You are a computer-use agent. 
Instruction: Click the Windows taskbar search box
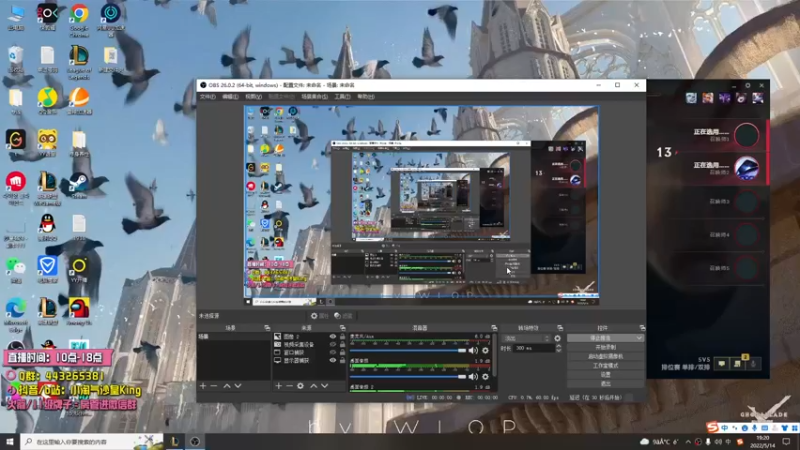click(92, 441)
